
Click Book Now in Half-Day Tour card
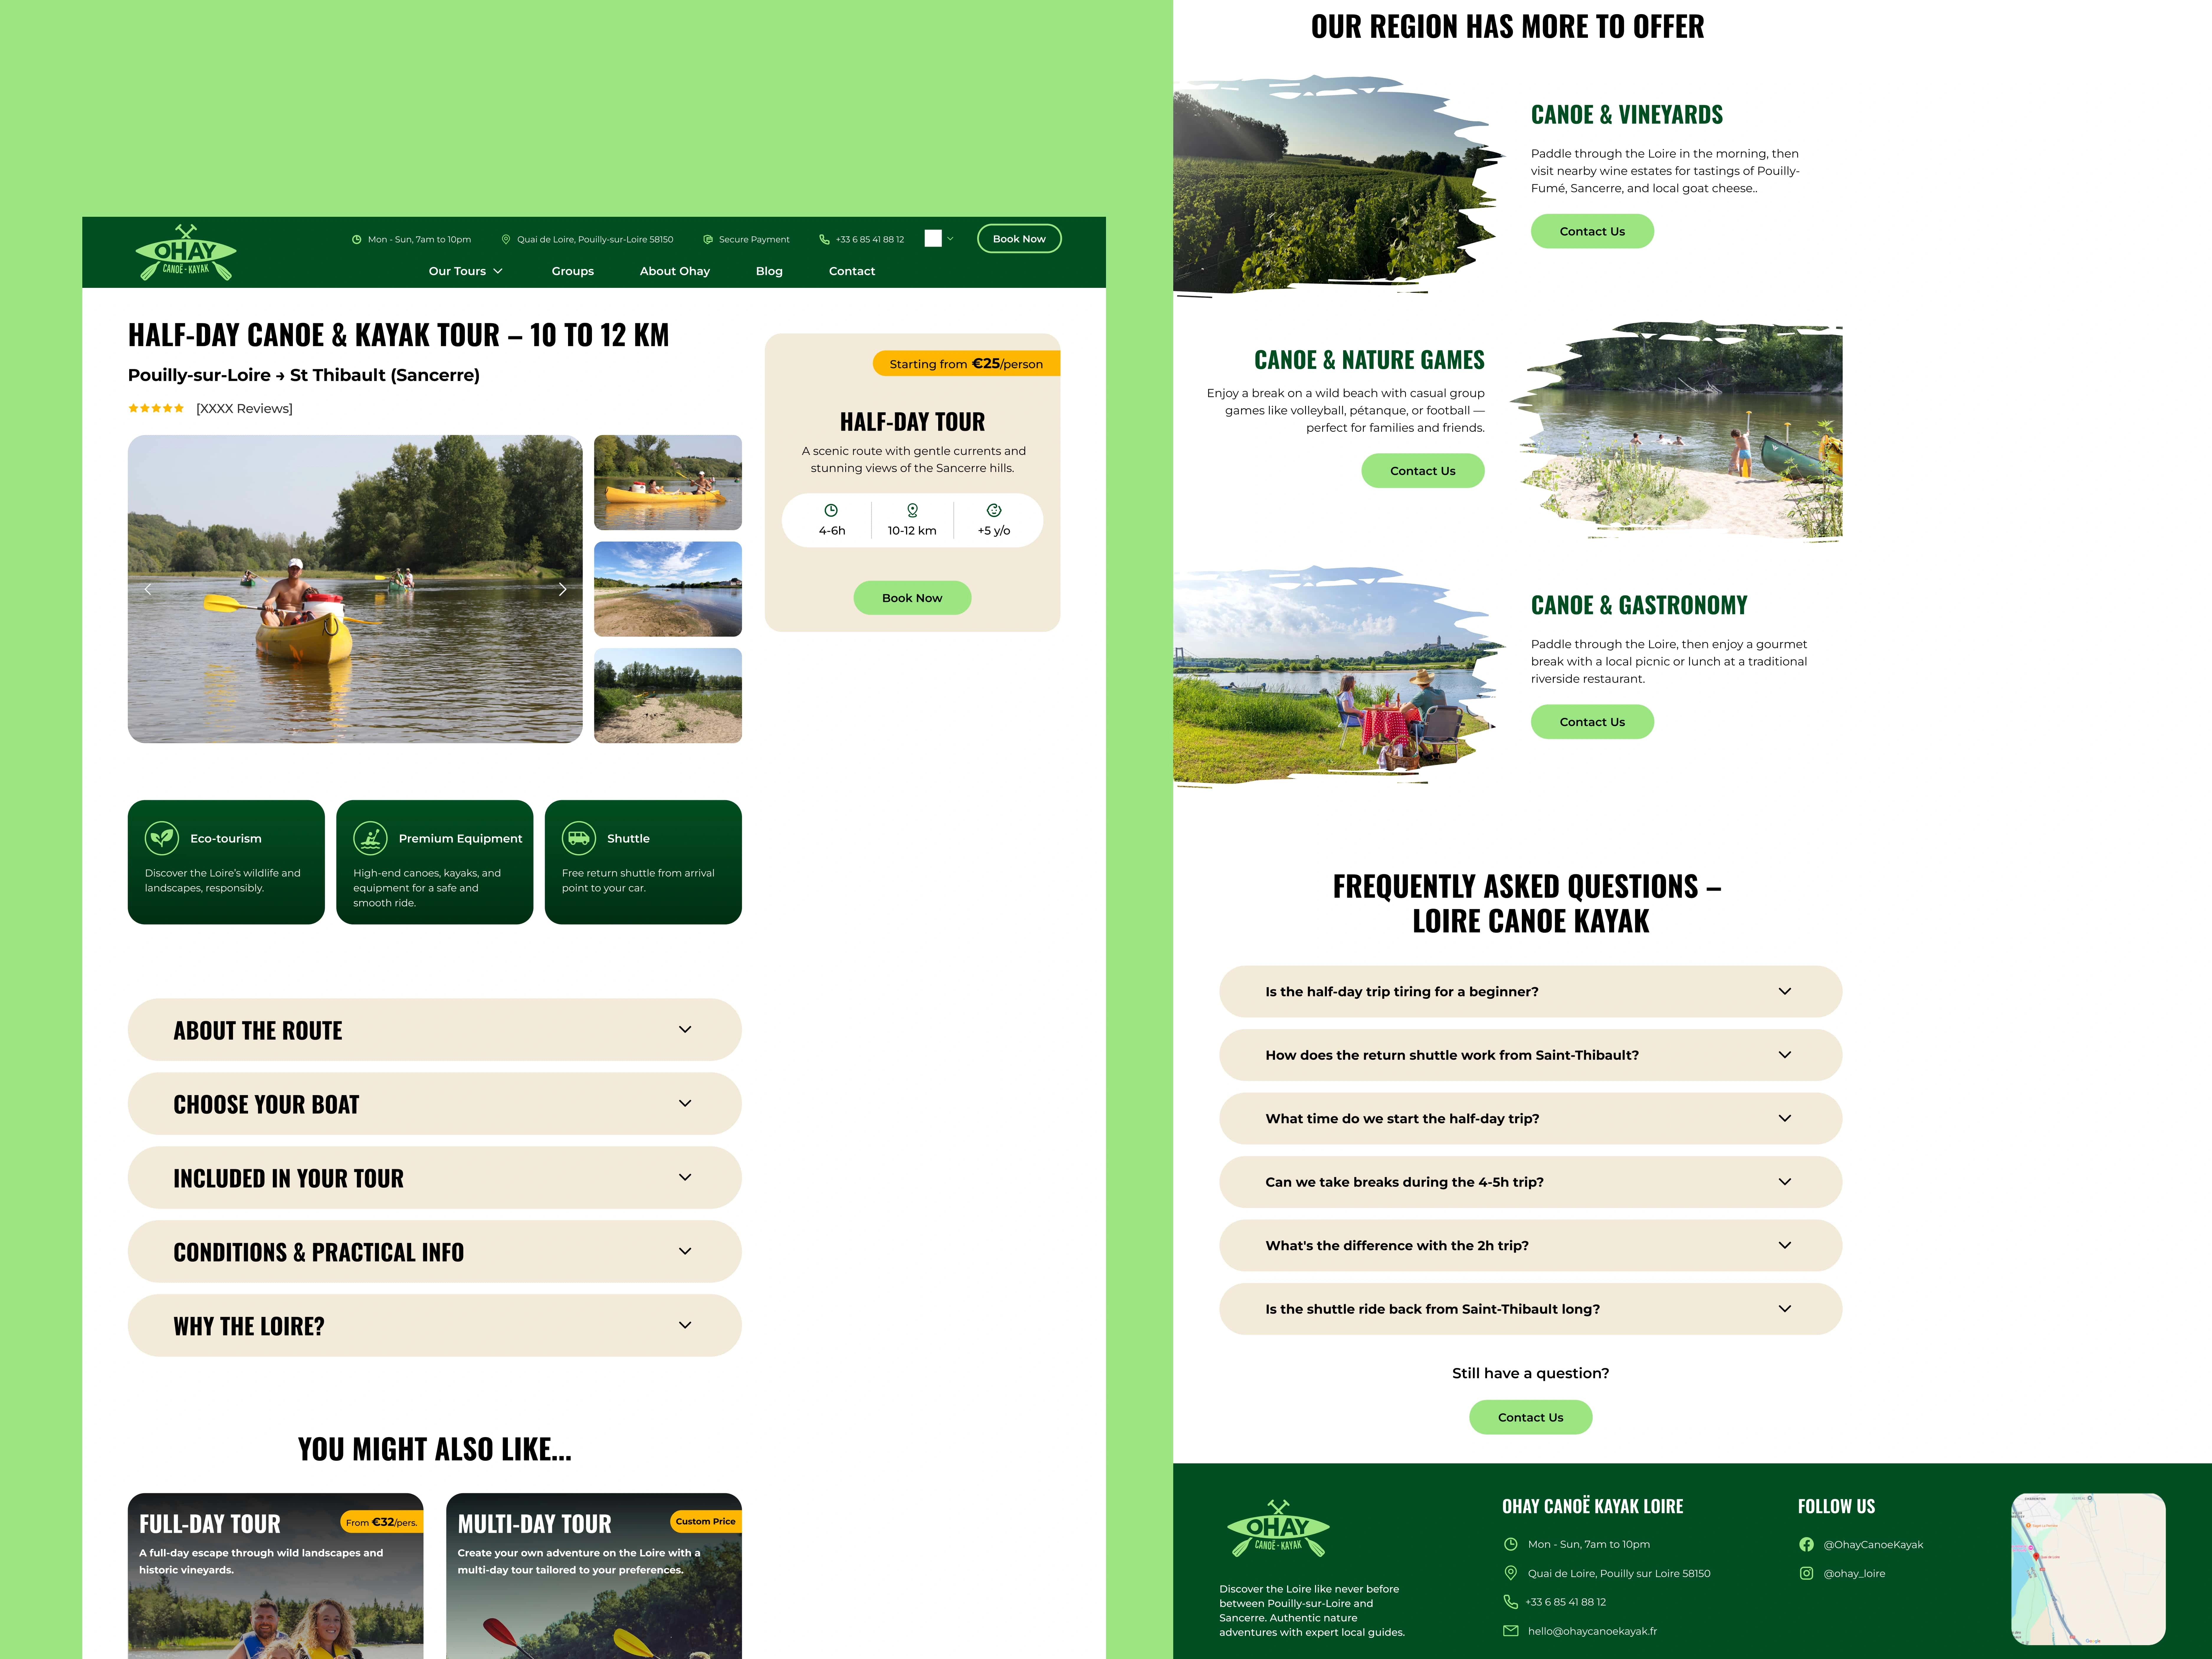click(912, 598)
